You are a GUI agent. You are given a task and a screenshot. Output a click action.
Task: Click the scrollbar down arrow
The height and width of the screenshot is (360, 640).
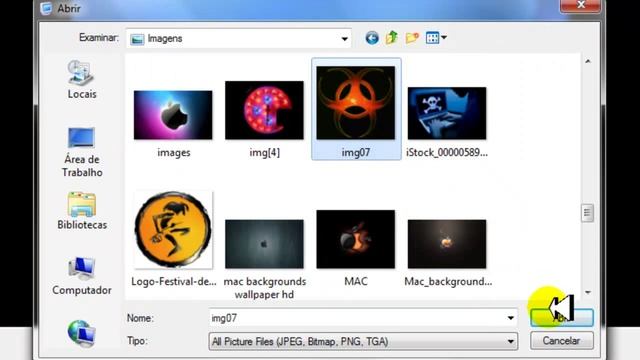pyautogui.click(x=588, y=292)
